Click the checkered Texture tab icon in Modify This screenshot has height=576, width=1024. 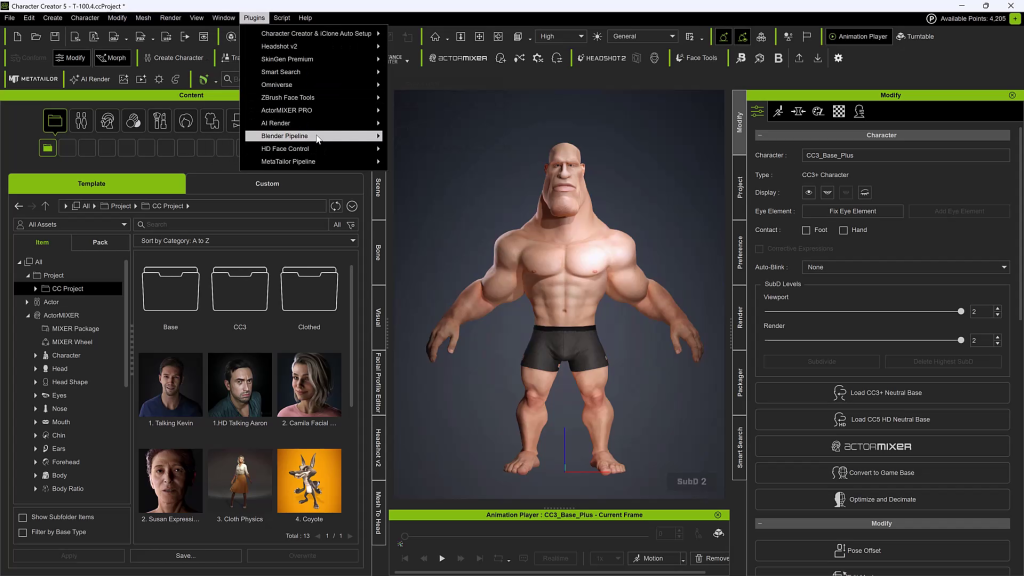[x=839, y=111]
